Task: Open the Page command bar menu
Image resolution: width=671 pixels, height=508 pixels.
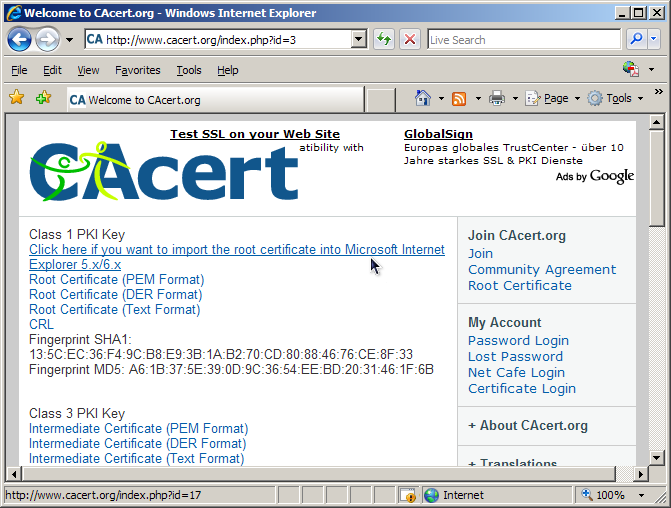Action: tap(552, 99)
